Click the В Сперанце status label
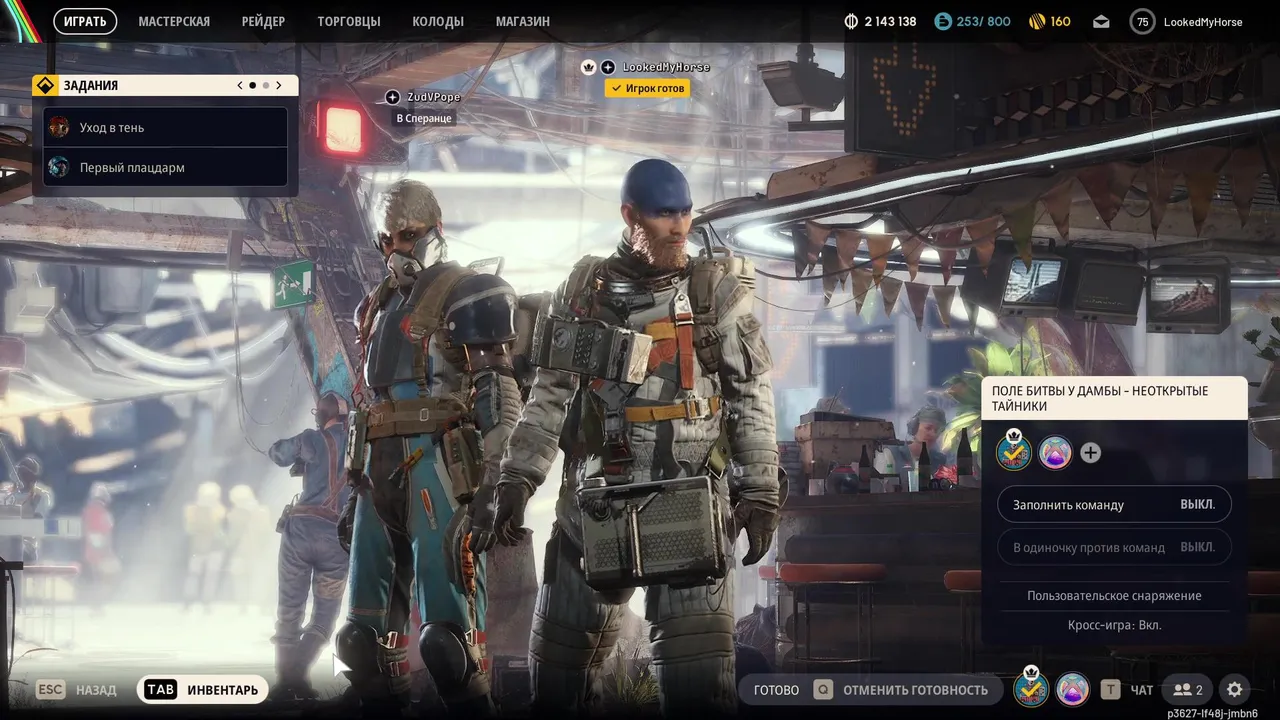This screenshot has width=1280, height=720. (424, 118)
